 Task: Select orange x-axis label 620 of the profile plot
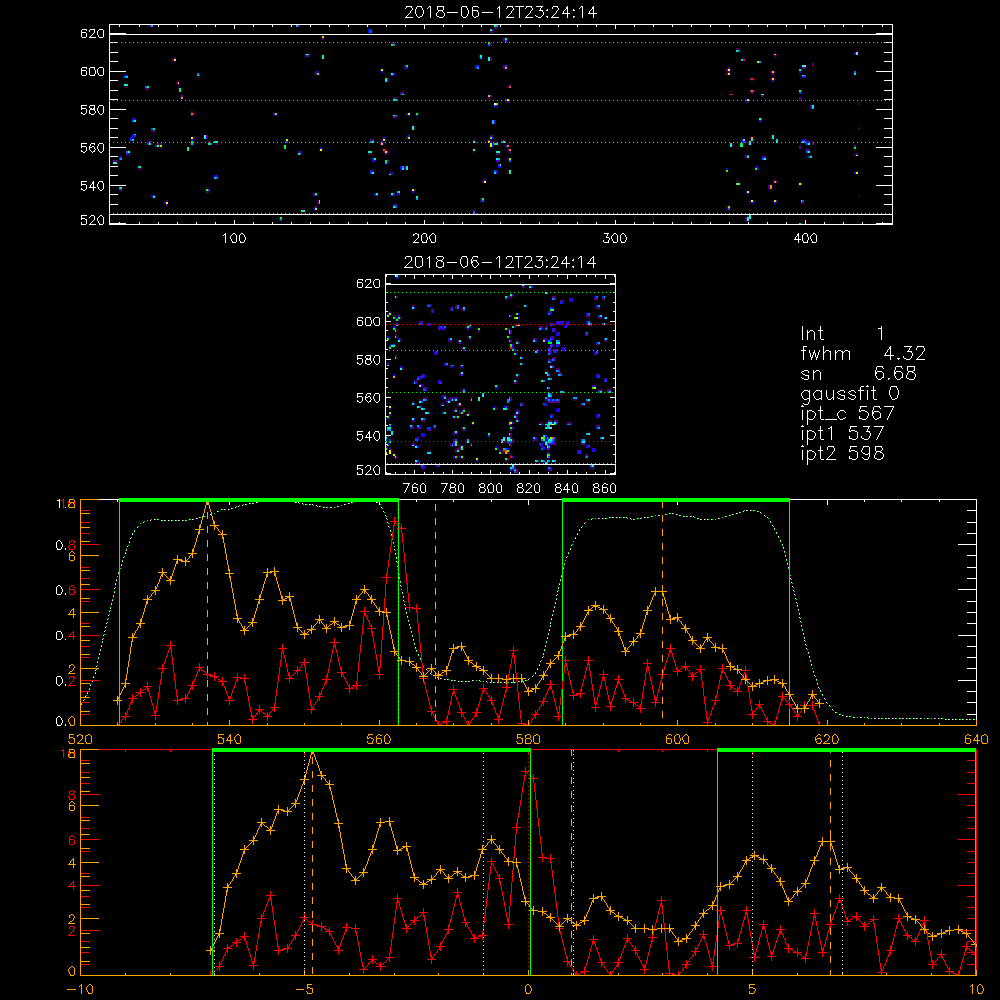pyautogui.click(x=827, y=740)
